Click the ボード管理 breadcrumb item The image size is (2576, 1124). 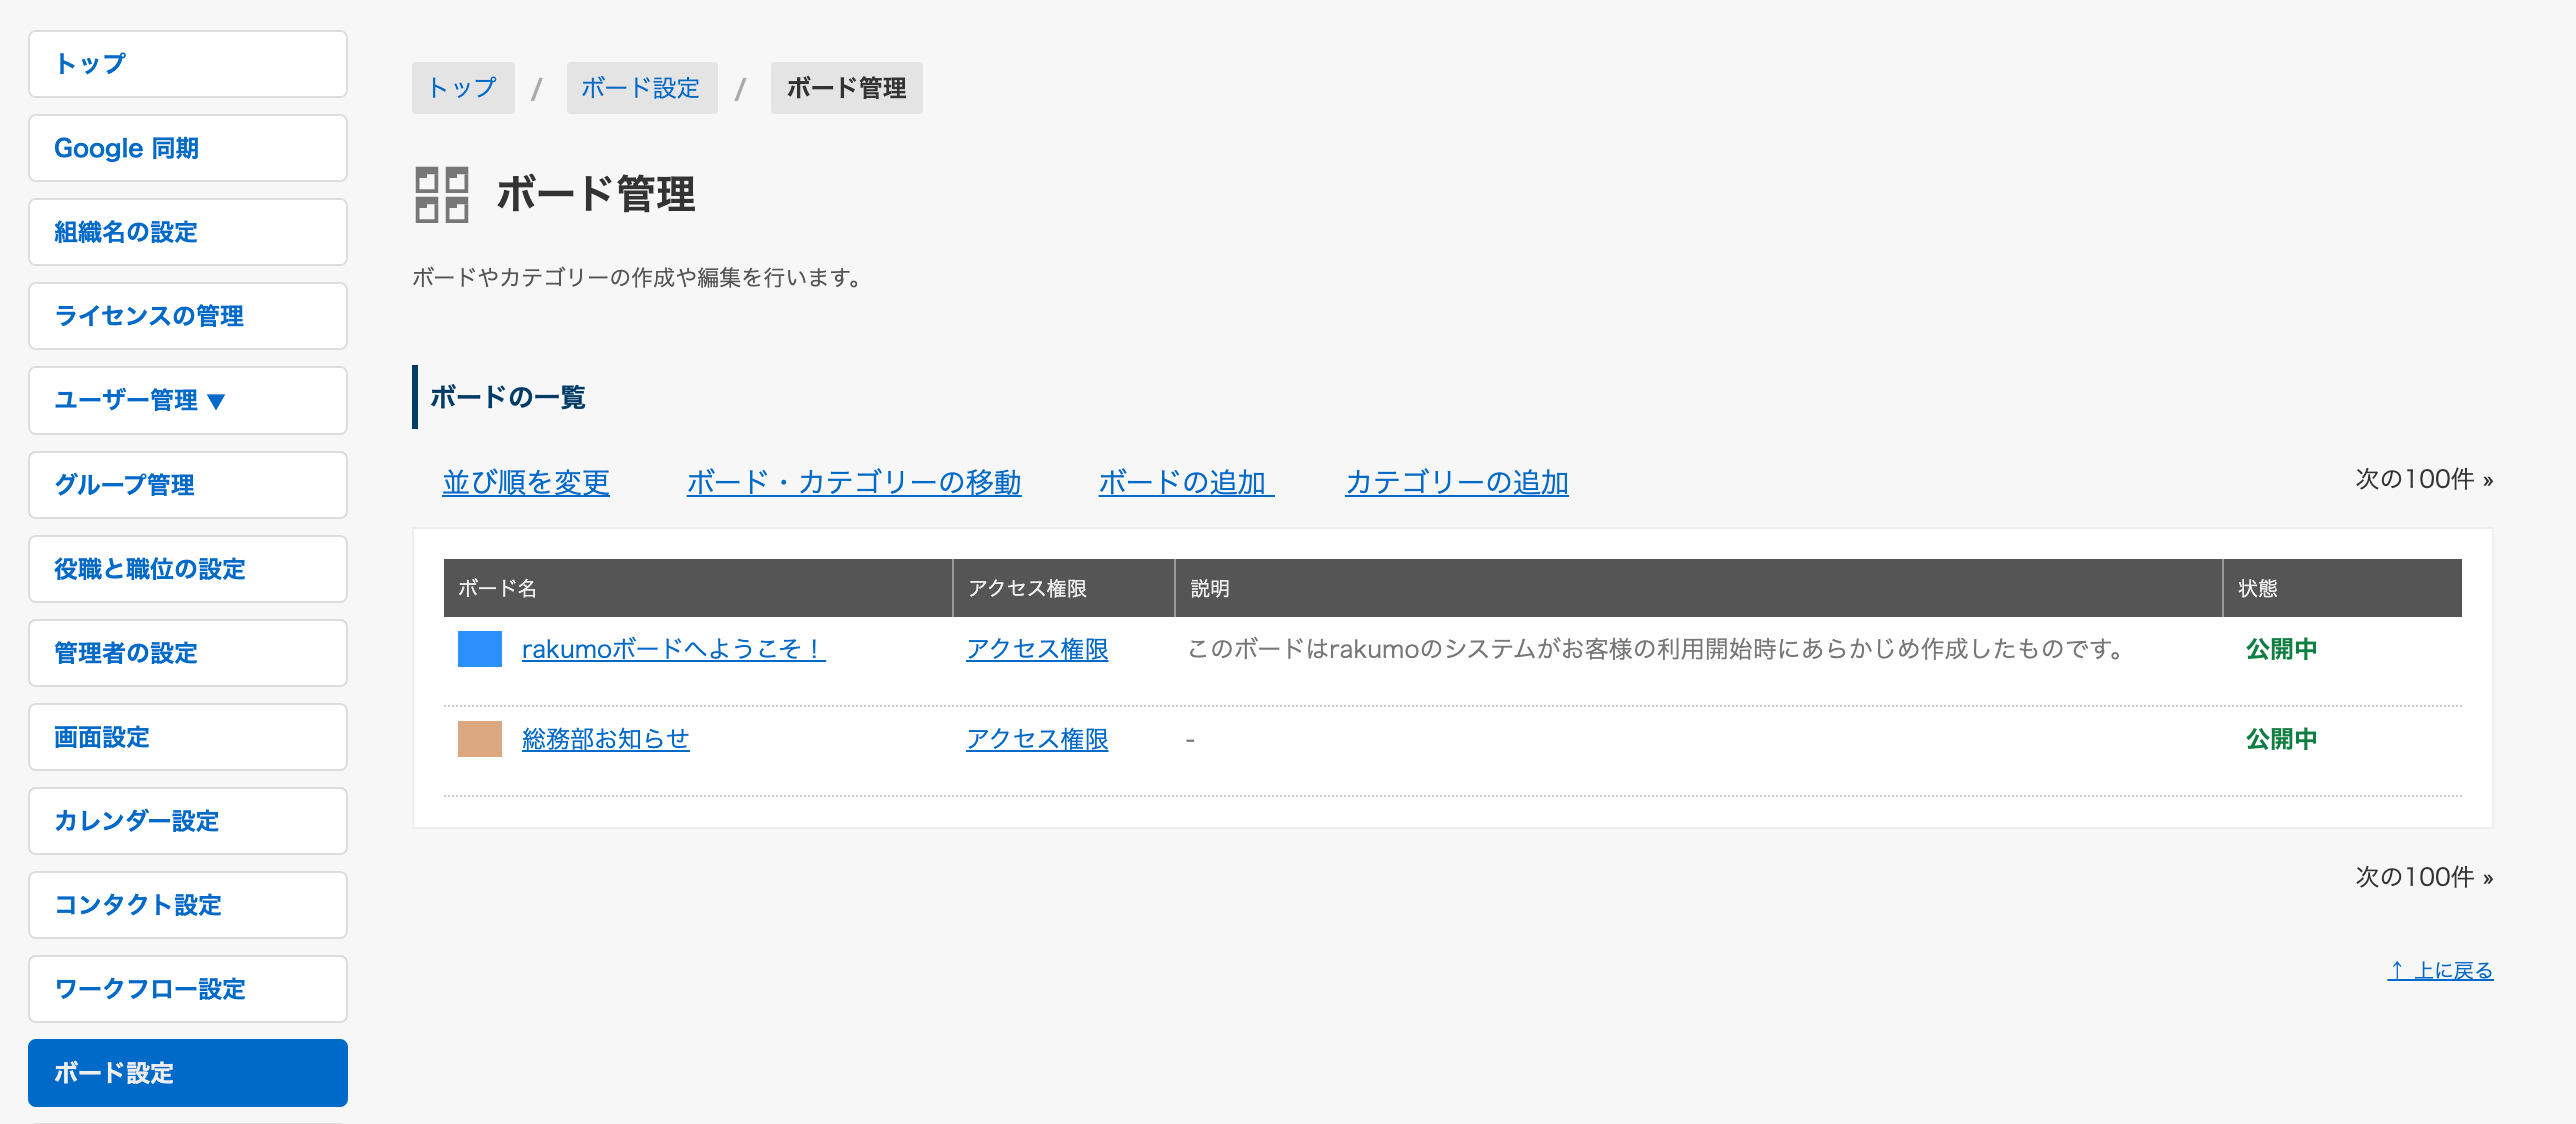[846, 88]
